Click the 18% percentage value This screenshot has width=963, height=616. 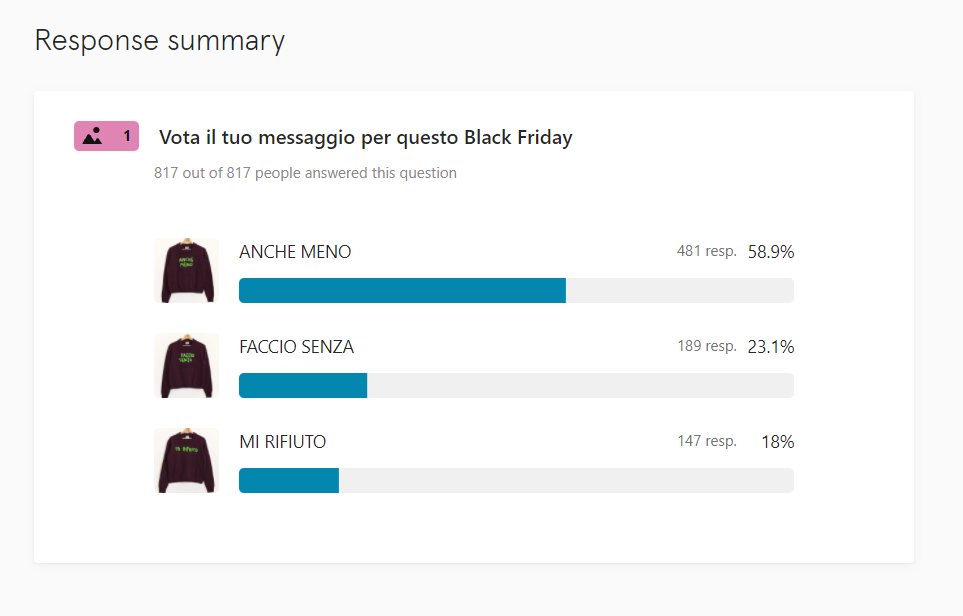click(778, 442)
